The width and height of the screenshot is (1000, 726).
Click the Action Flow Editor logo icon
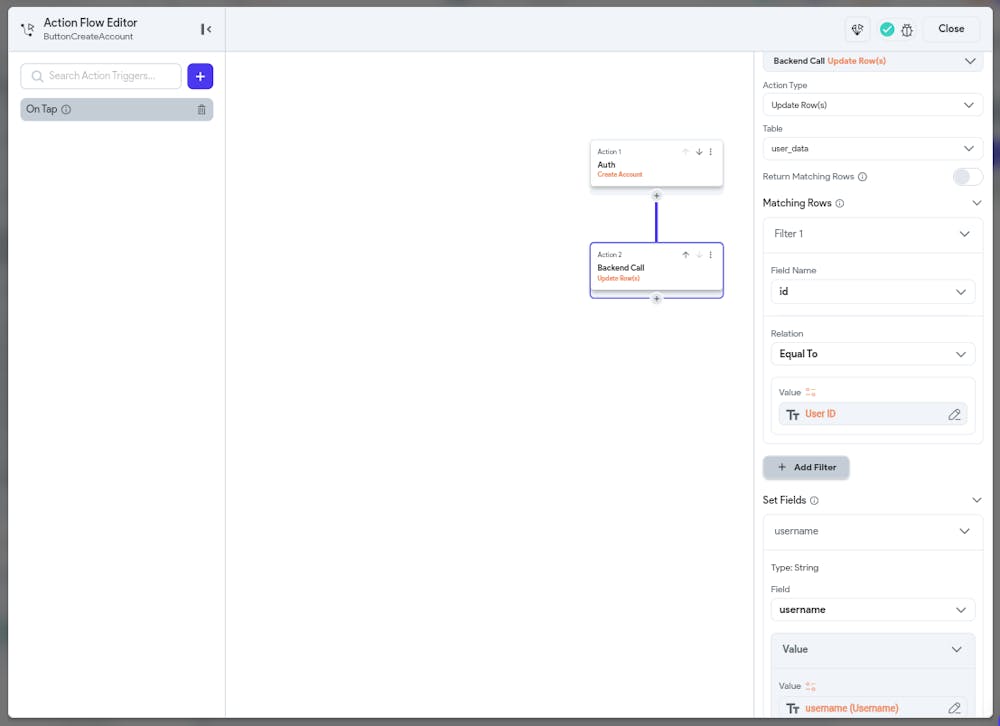(x=27, y=29)
